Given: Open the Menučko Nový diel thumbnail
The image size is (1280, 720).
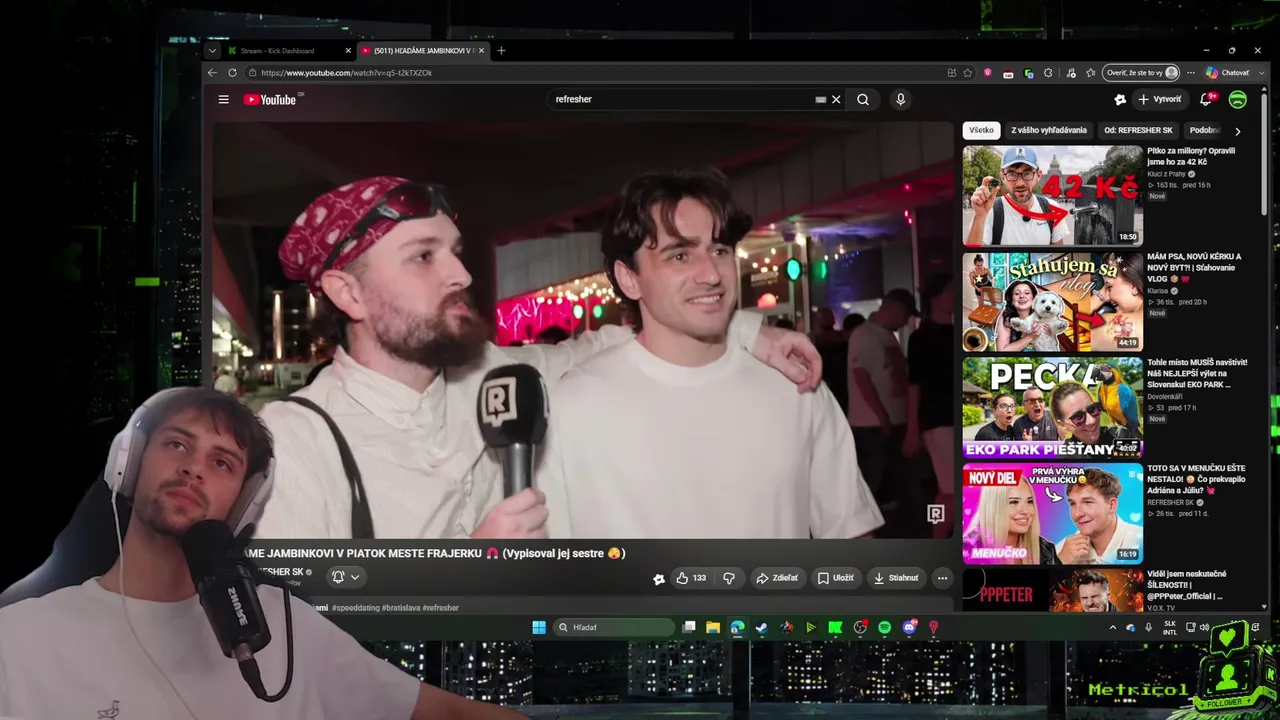Looking at the screenshot, I should coord(1052,513).
